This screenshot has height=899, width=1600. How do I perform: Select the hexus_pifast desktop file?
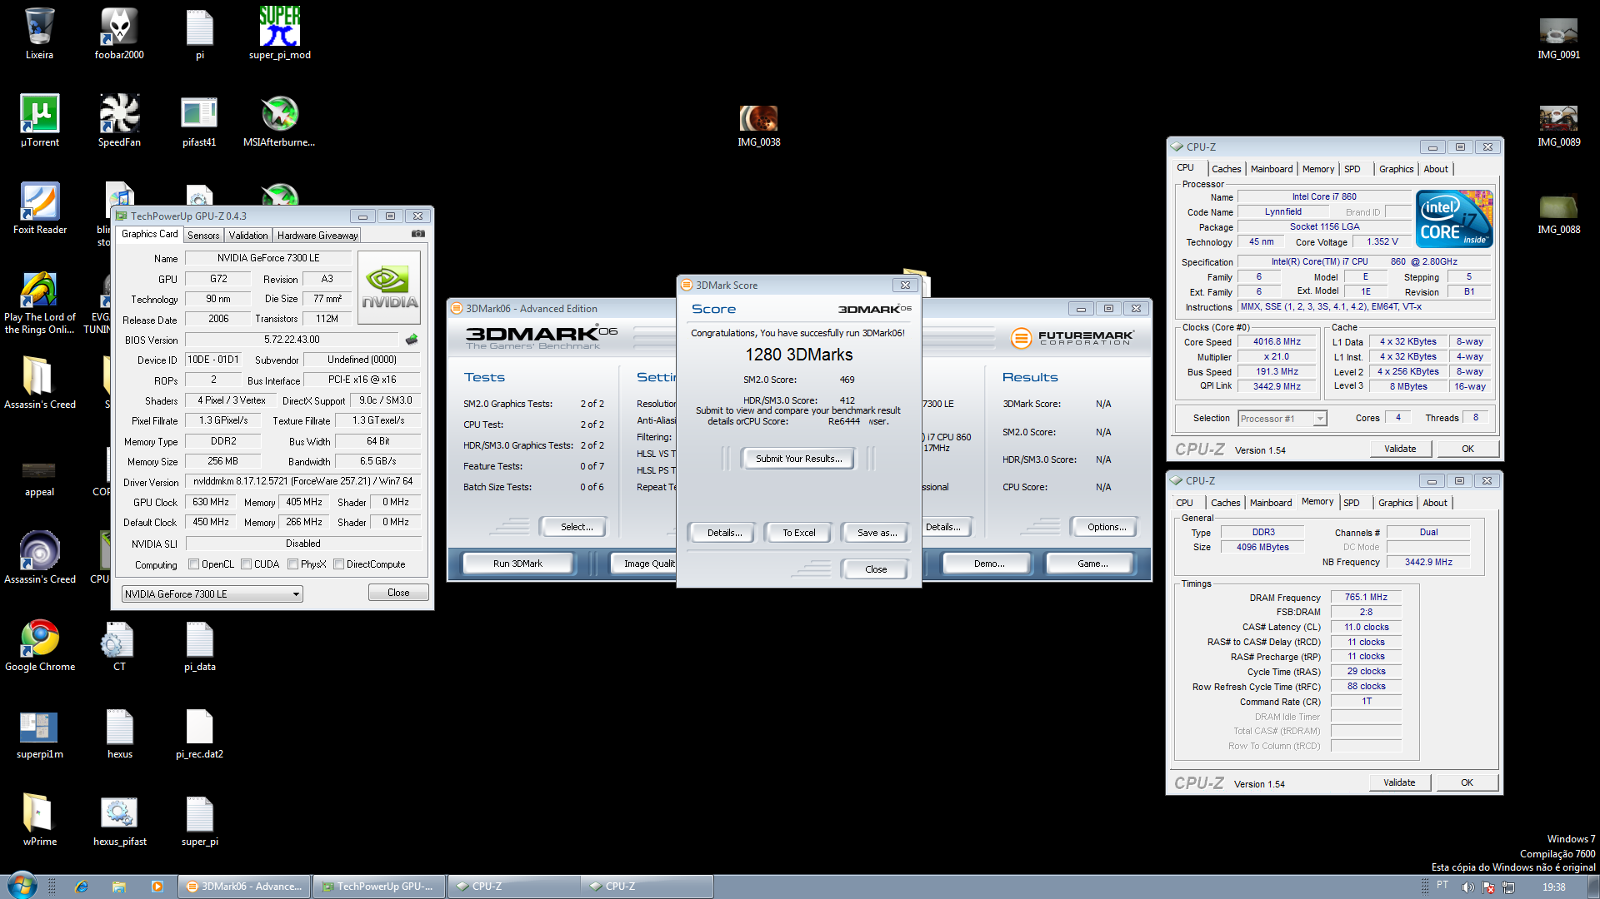click(119, 820)
